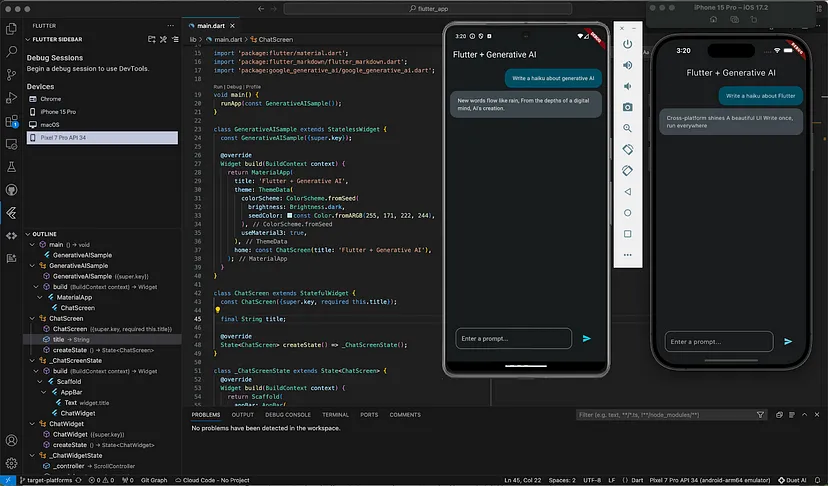
Task: Collapse ChatScreen class in outline
Action: coord(32,319)
